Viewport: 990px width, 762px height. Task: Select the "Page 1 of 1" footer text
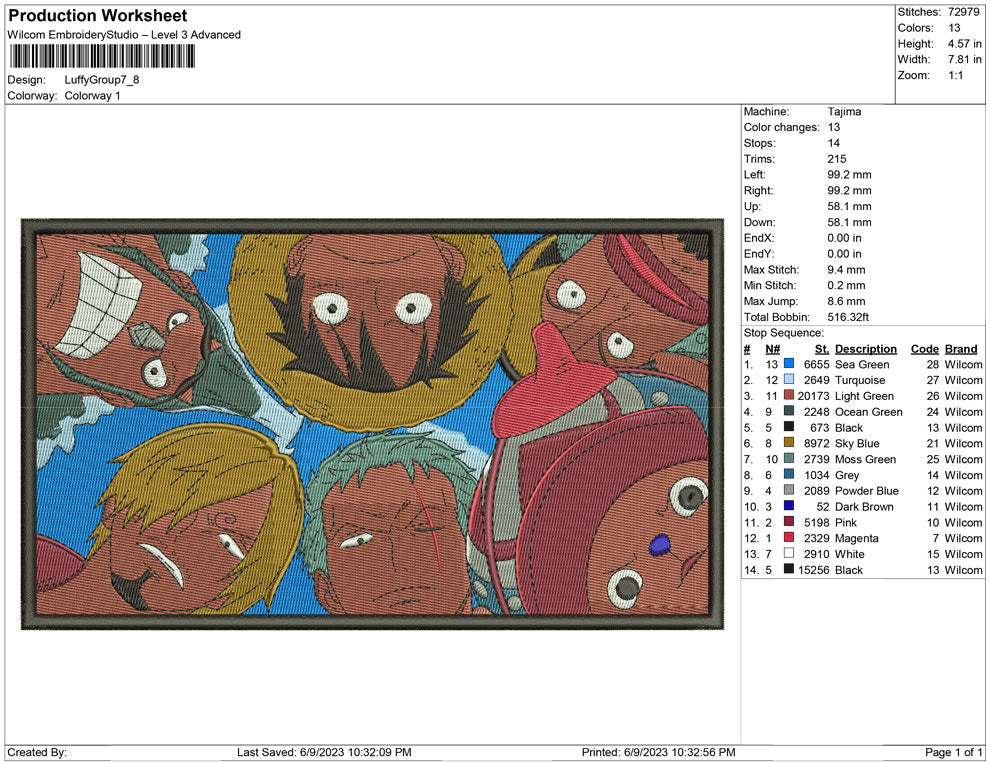[953, 752]
